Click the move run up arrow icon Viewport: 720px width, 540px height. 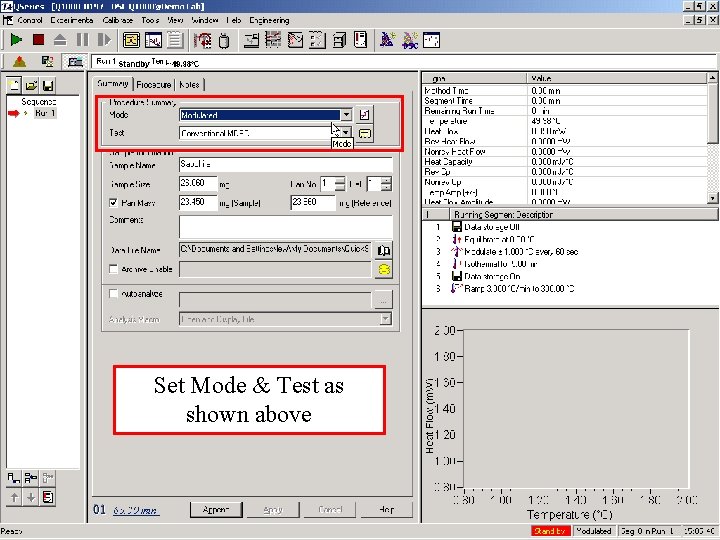(x=14, y=497)
